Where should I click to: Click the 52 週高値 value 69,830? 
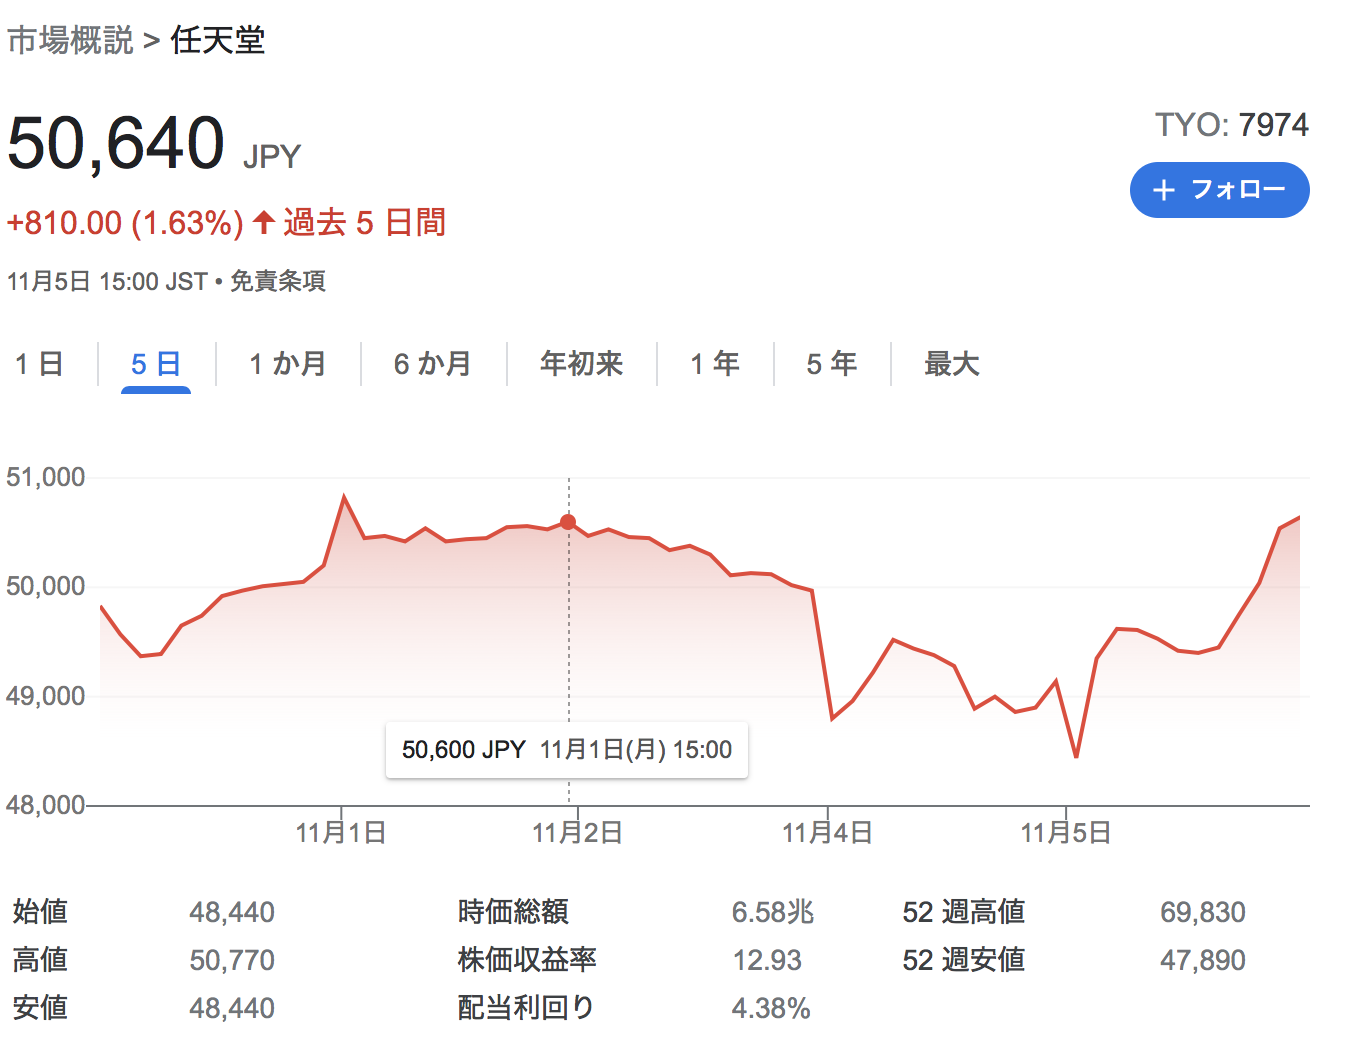coord(1203,912)
